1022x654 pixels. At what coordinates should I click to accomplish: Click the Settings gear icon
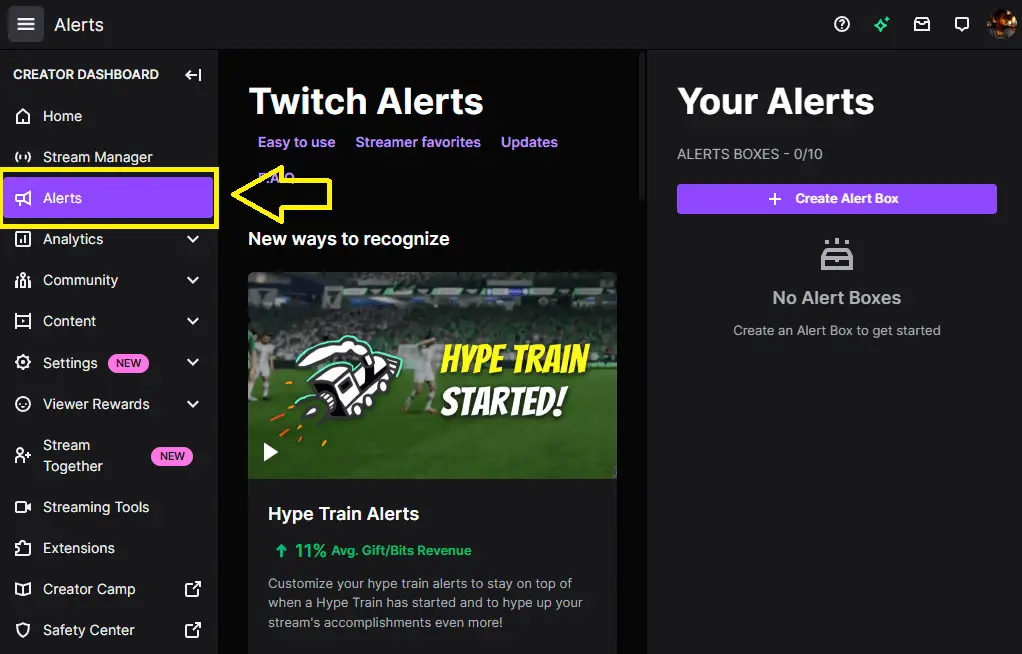[x=23, y=363]
